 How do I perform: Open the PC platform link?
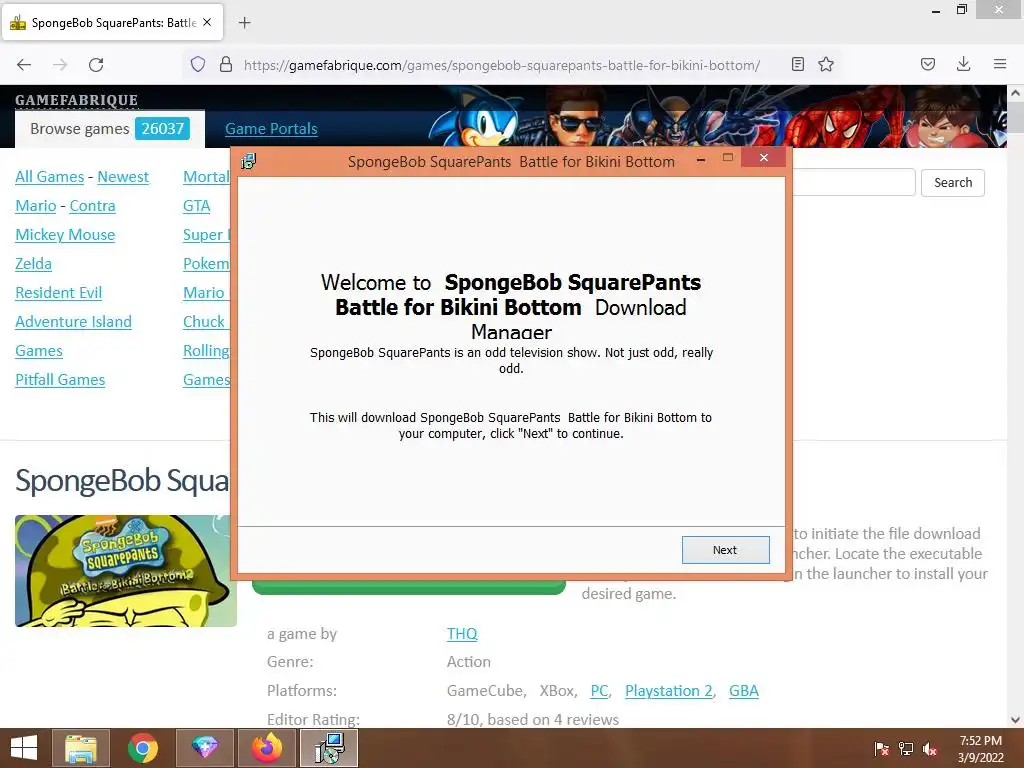pos(599,691)
